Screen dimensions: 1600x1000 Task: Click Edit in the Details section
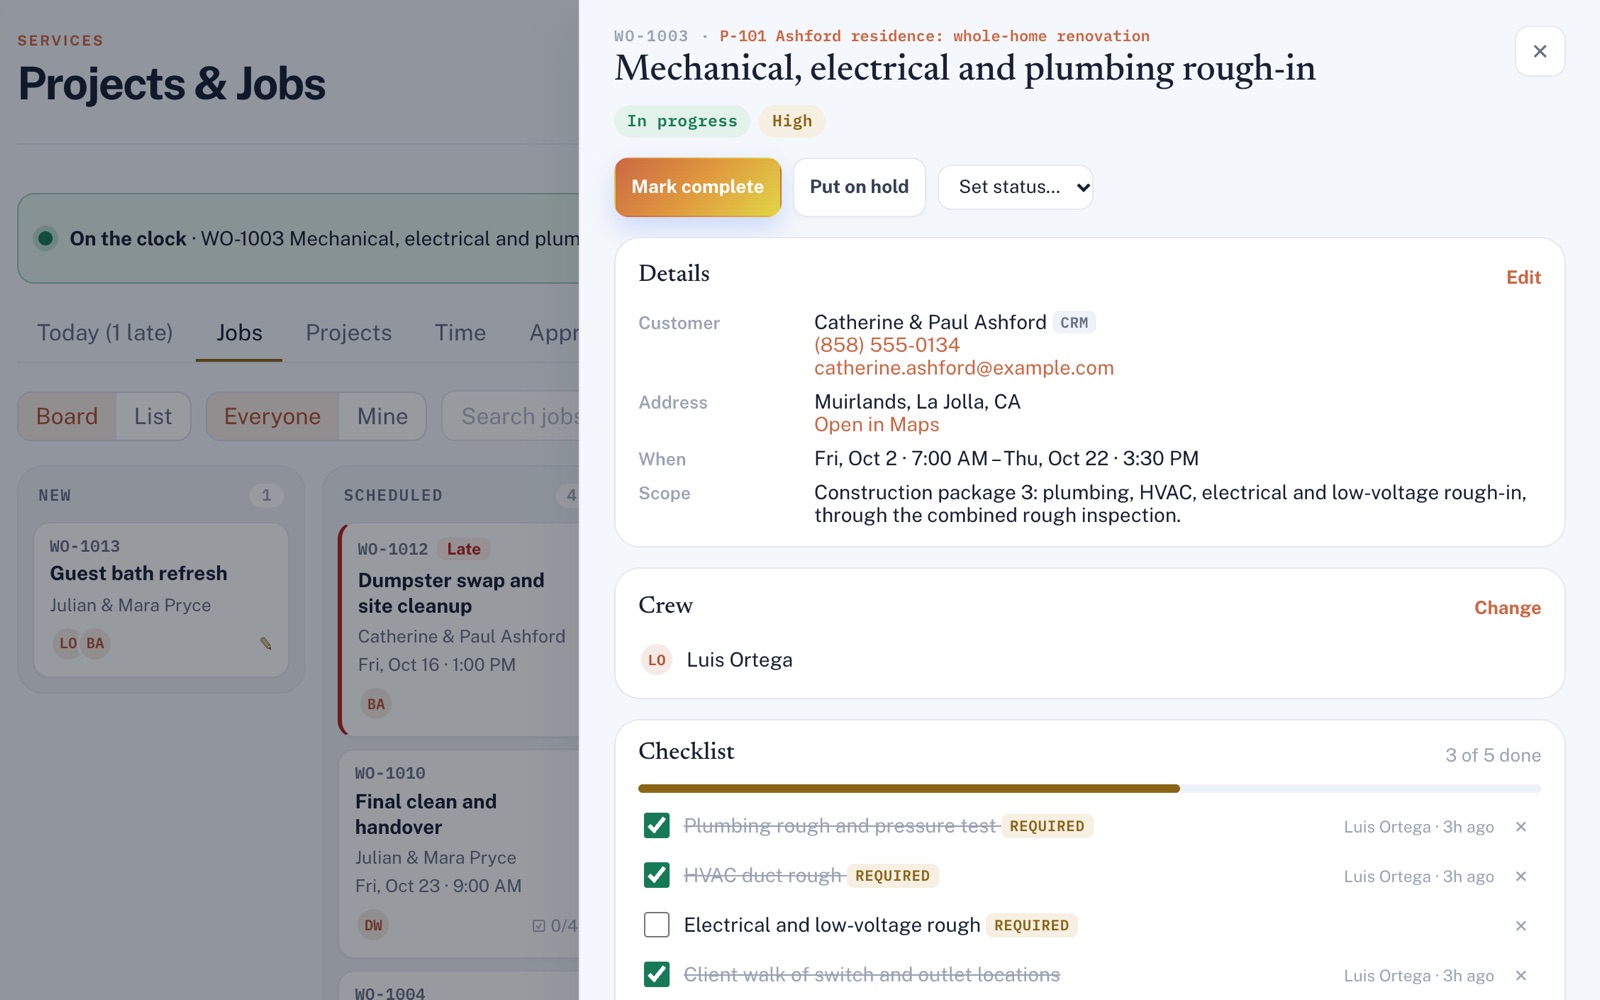(1523, 278)
